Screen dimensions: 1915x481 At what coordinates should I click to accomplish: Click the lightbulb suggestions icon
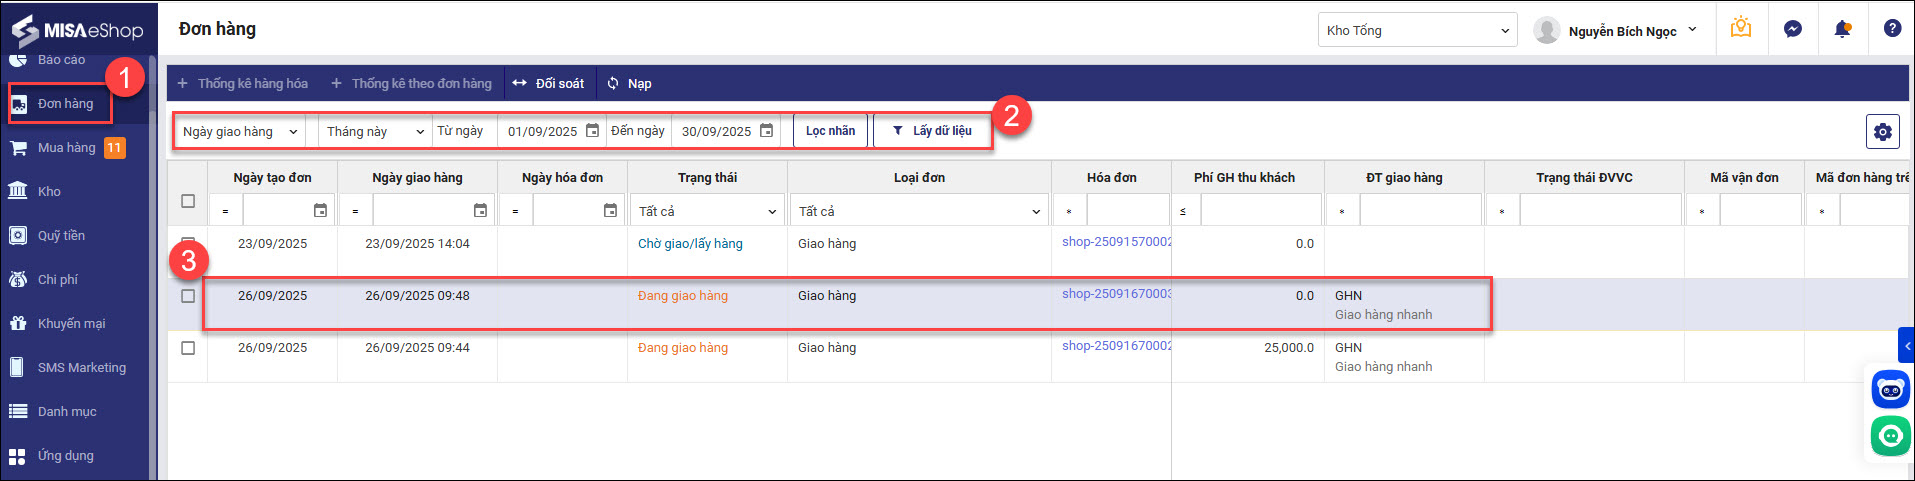tap(1741, 29)
